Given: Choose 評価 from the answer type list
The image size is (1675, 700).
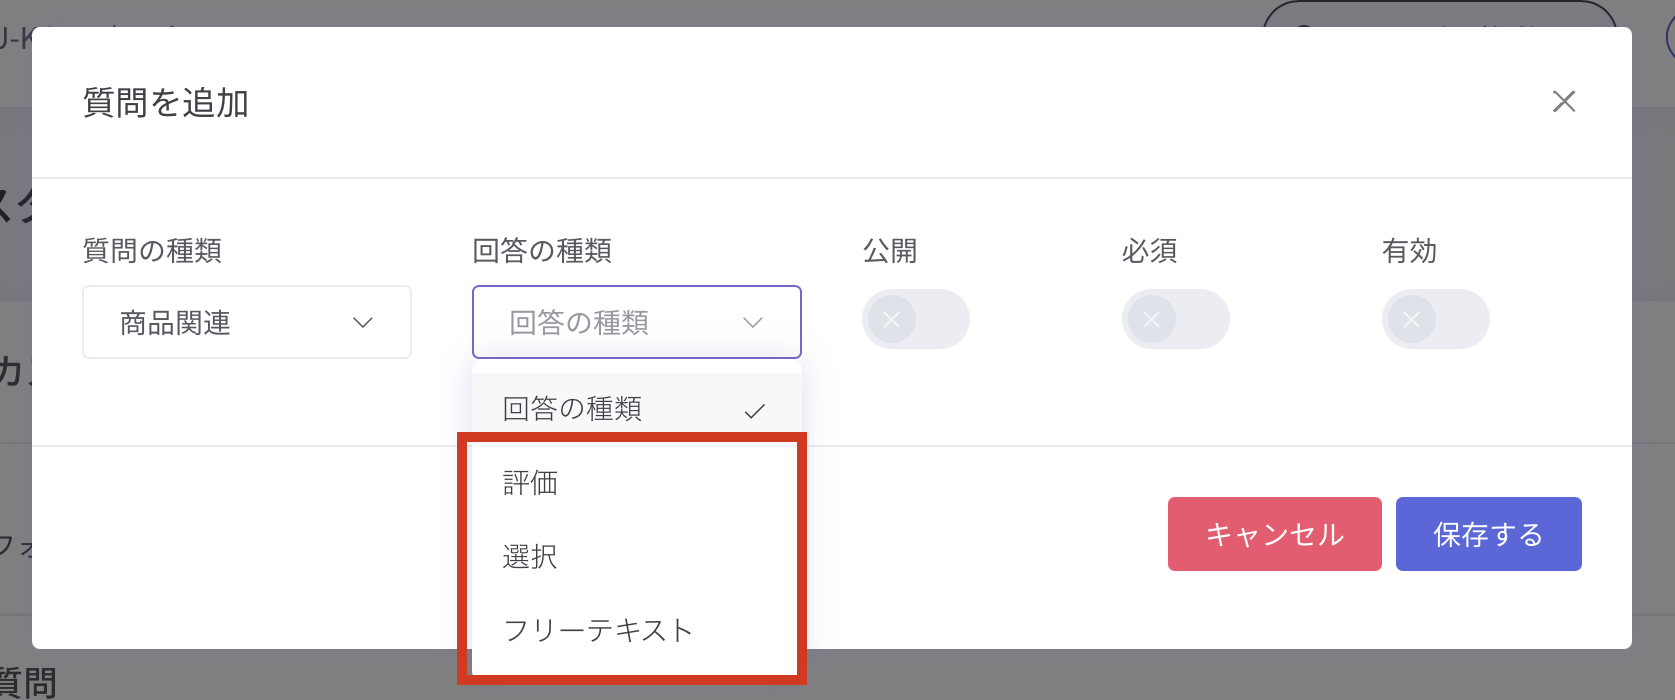Looking at the screenshot, I should pyautogui.click(x=531, y=483).
